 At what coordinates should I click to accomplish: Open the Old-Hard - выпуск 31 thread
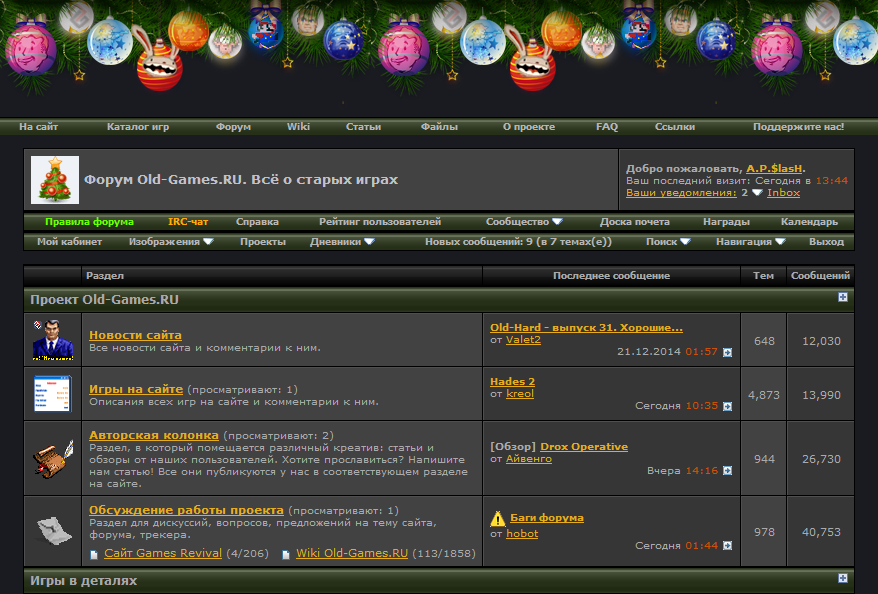click(586, 328)
